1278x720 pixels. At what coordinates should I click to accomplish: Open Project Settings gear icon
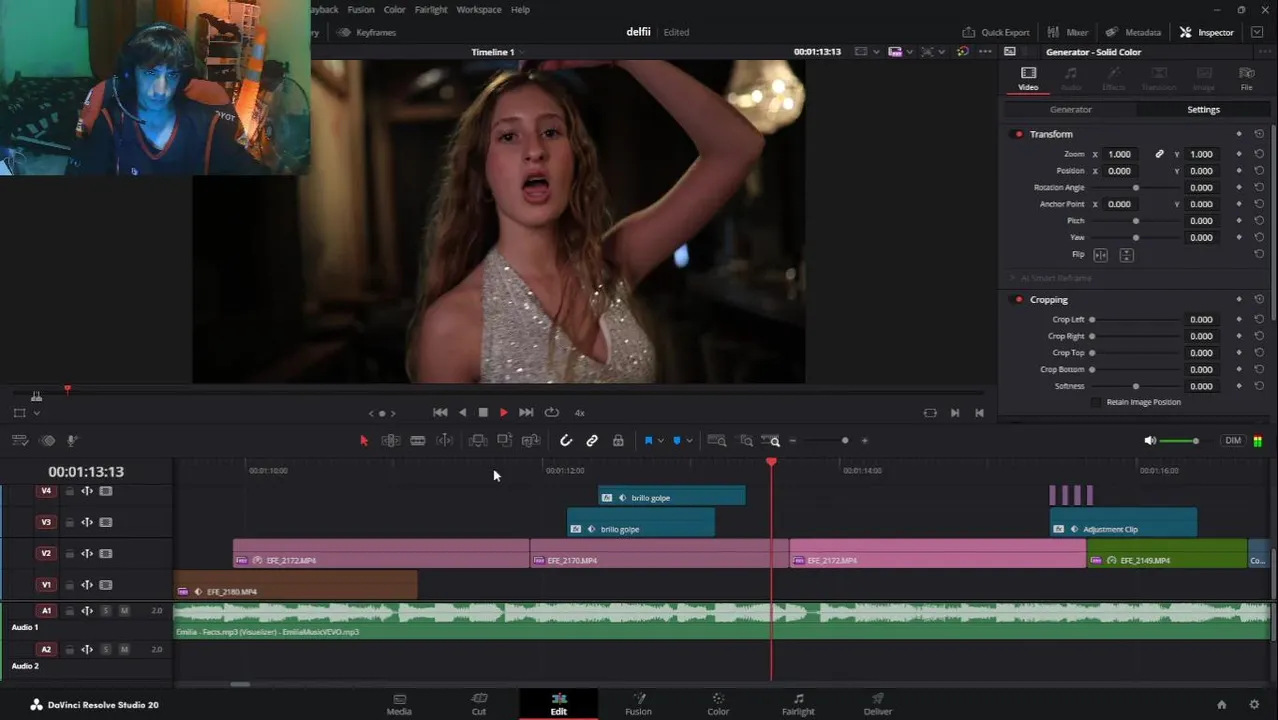[1254, 704]
